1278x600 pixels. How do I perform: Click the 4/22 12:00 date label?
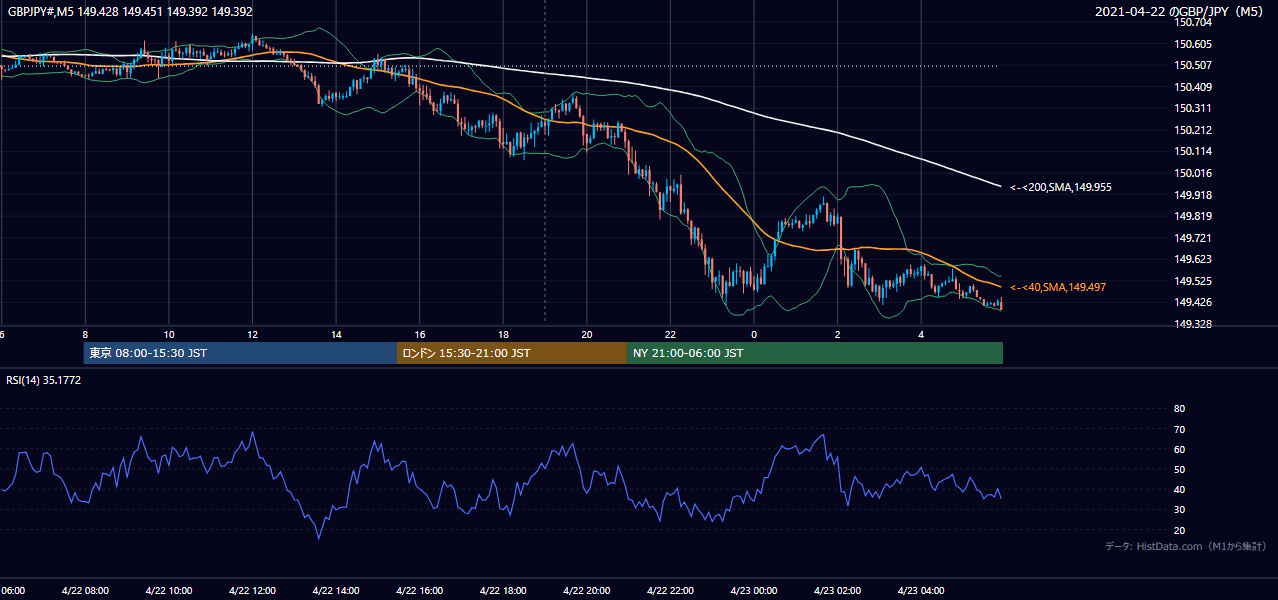point(252,590)
